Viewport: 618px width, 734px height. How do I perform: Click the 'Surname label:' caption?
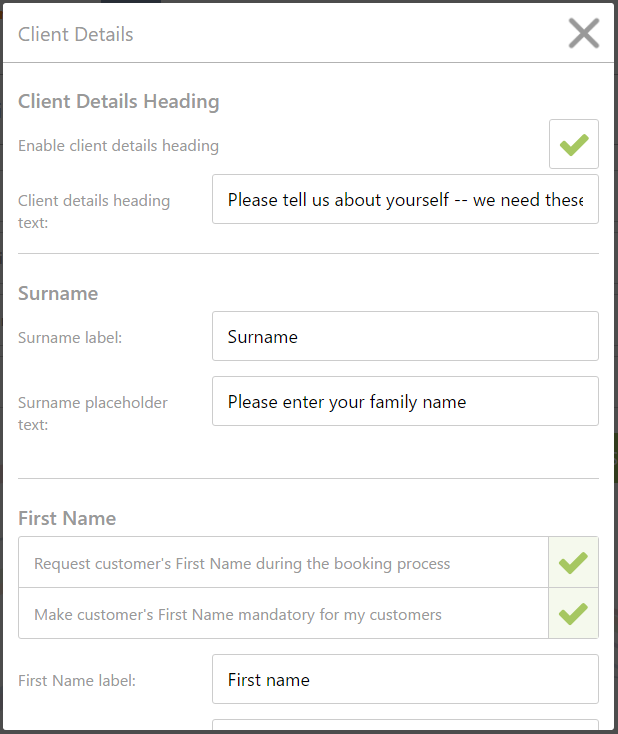[x=70, y=338]
